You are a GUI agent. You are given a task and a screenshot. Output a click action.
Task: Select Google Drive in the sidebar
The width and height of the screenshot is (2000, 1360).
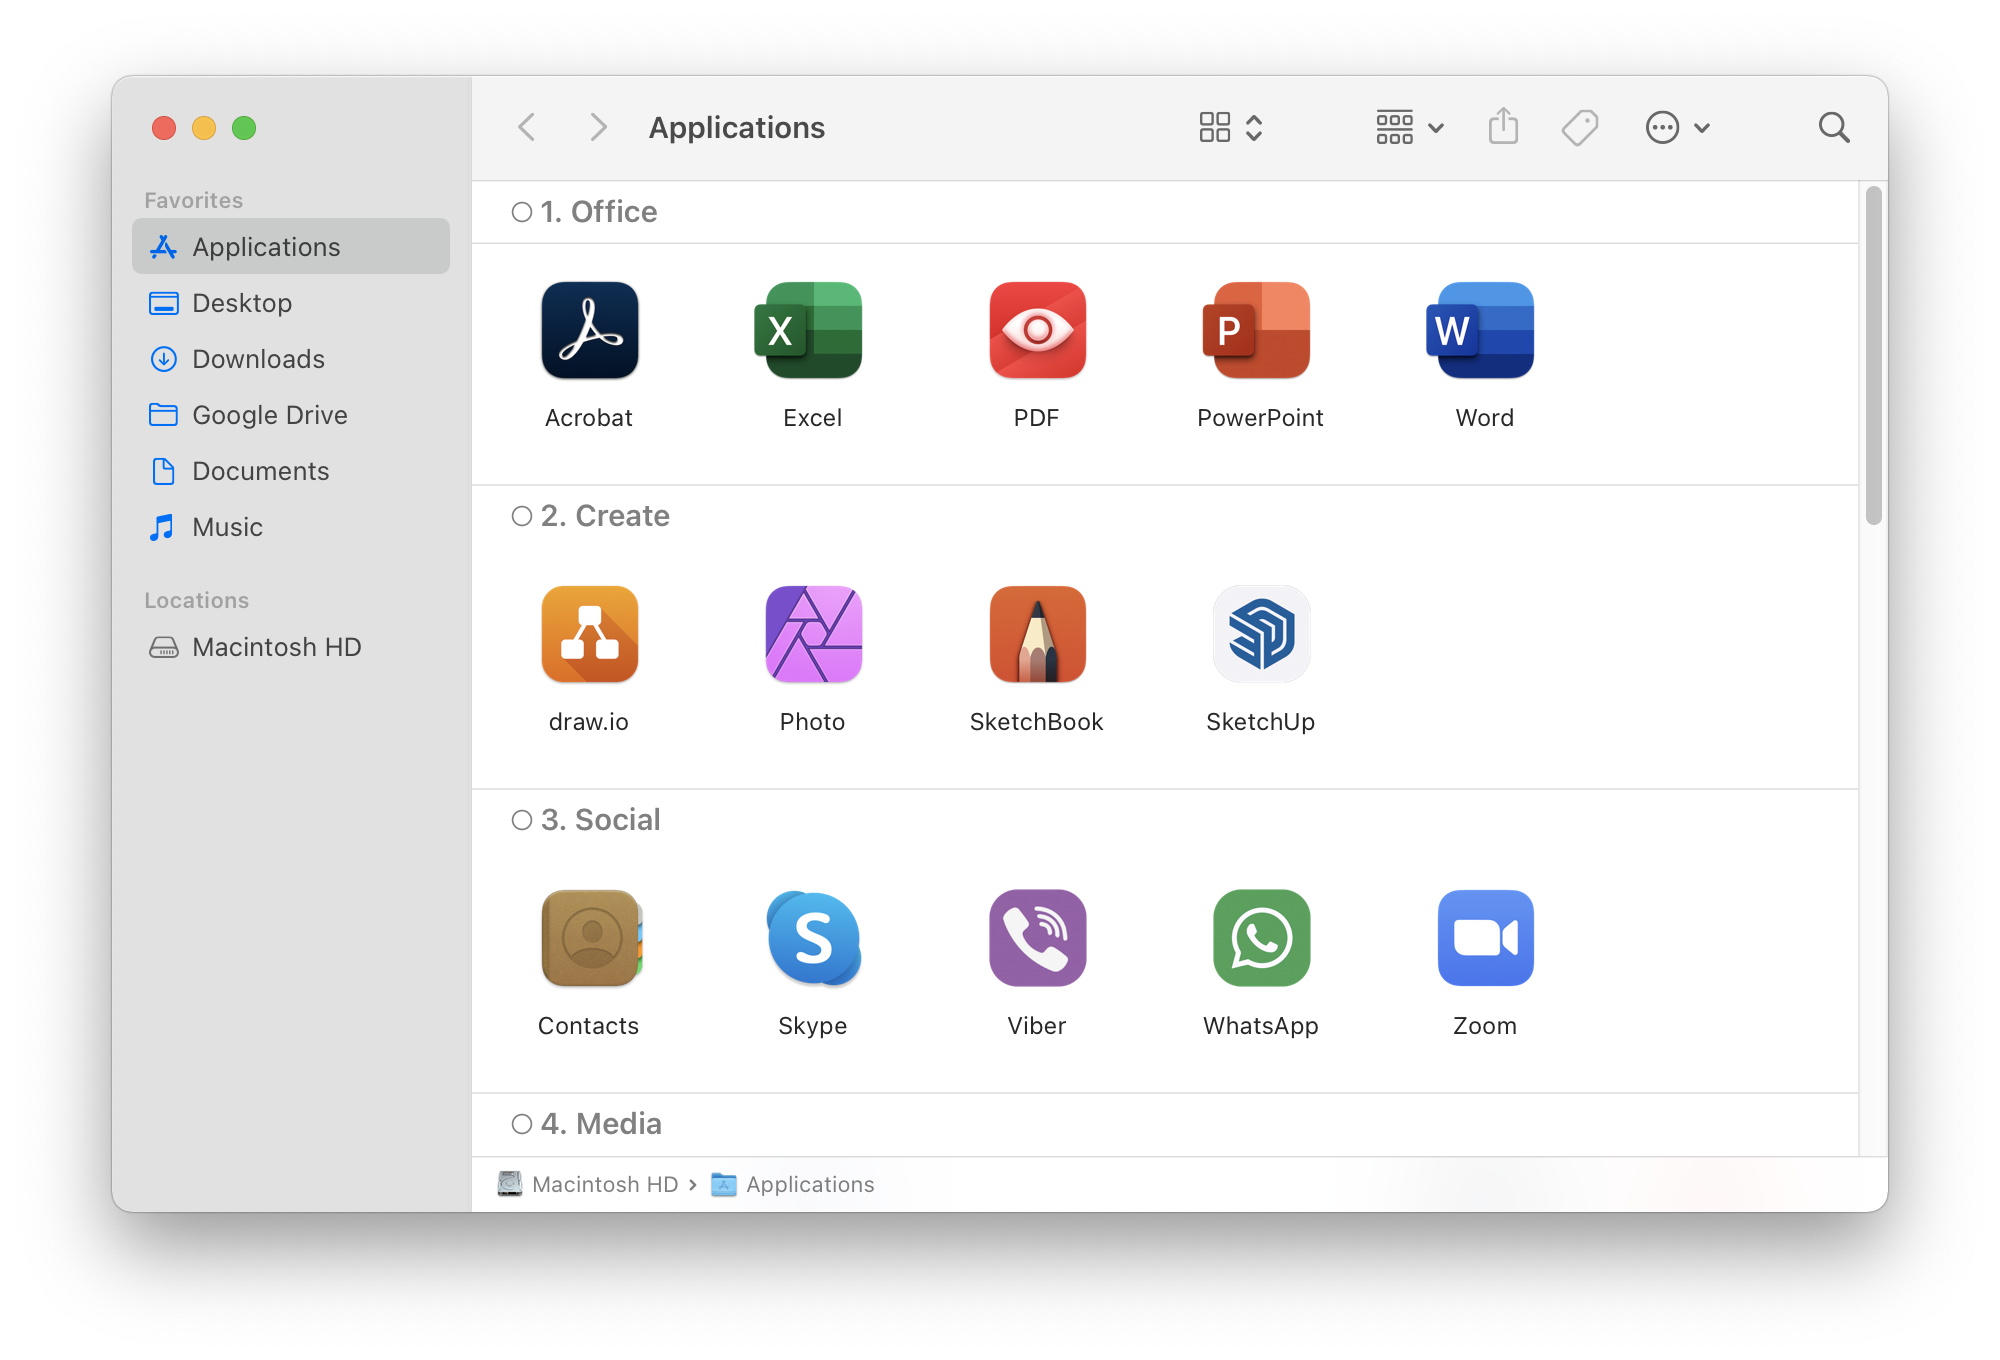pos(269,415)
